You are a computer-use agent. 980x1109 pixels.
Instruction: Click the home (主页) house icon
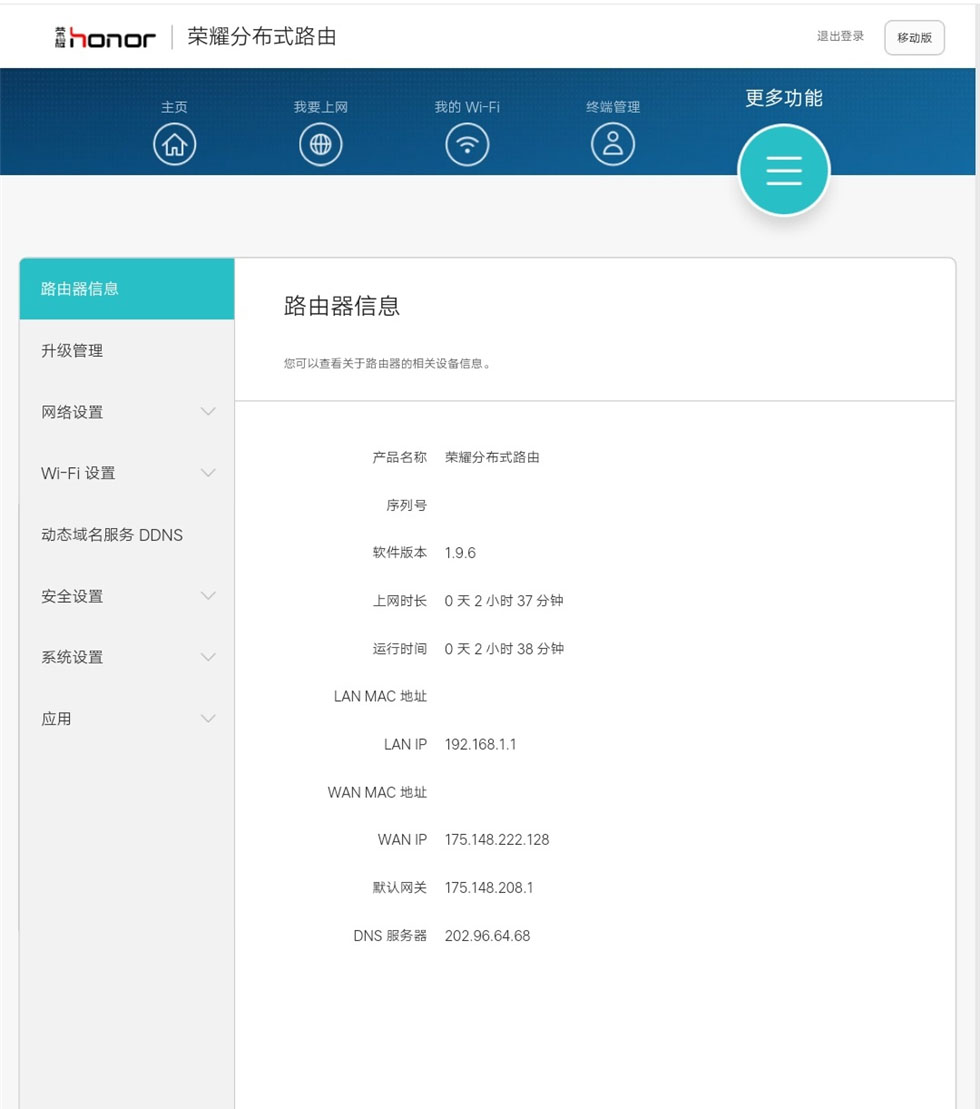coord(174,145)
